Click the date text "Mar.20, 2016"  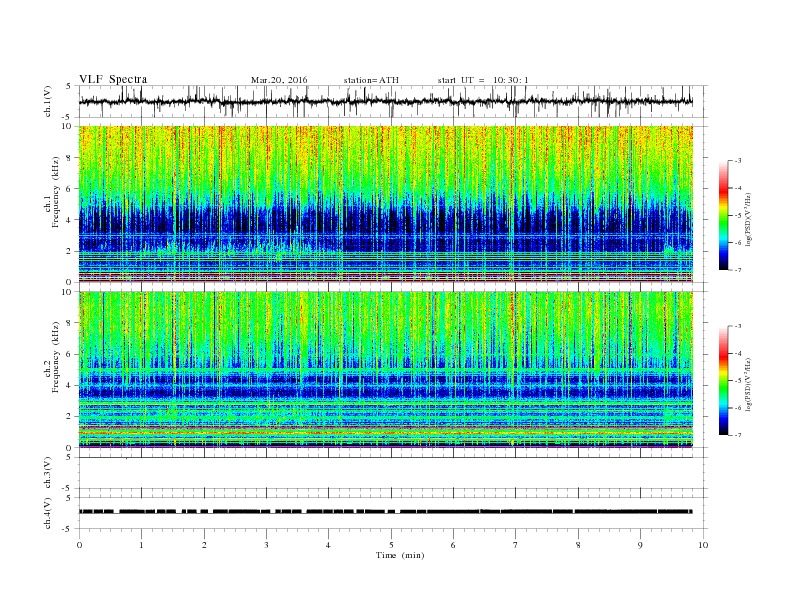[x=279, y=80]
